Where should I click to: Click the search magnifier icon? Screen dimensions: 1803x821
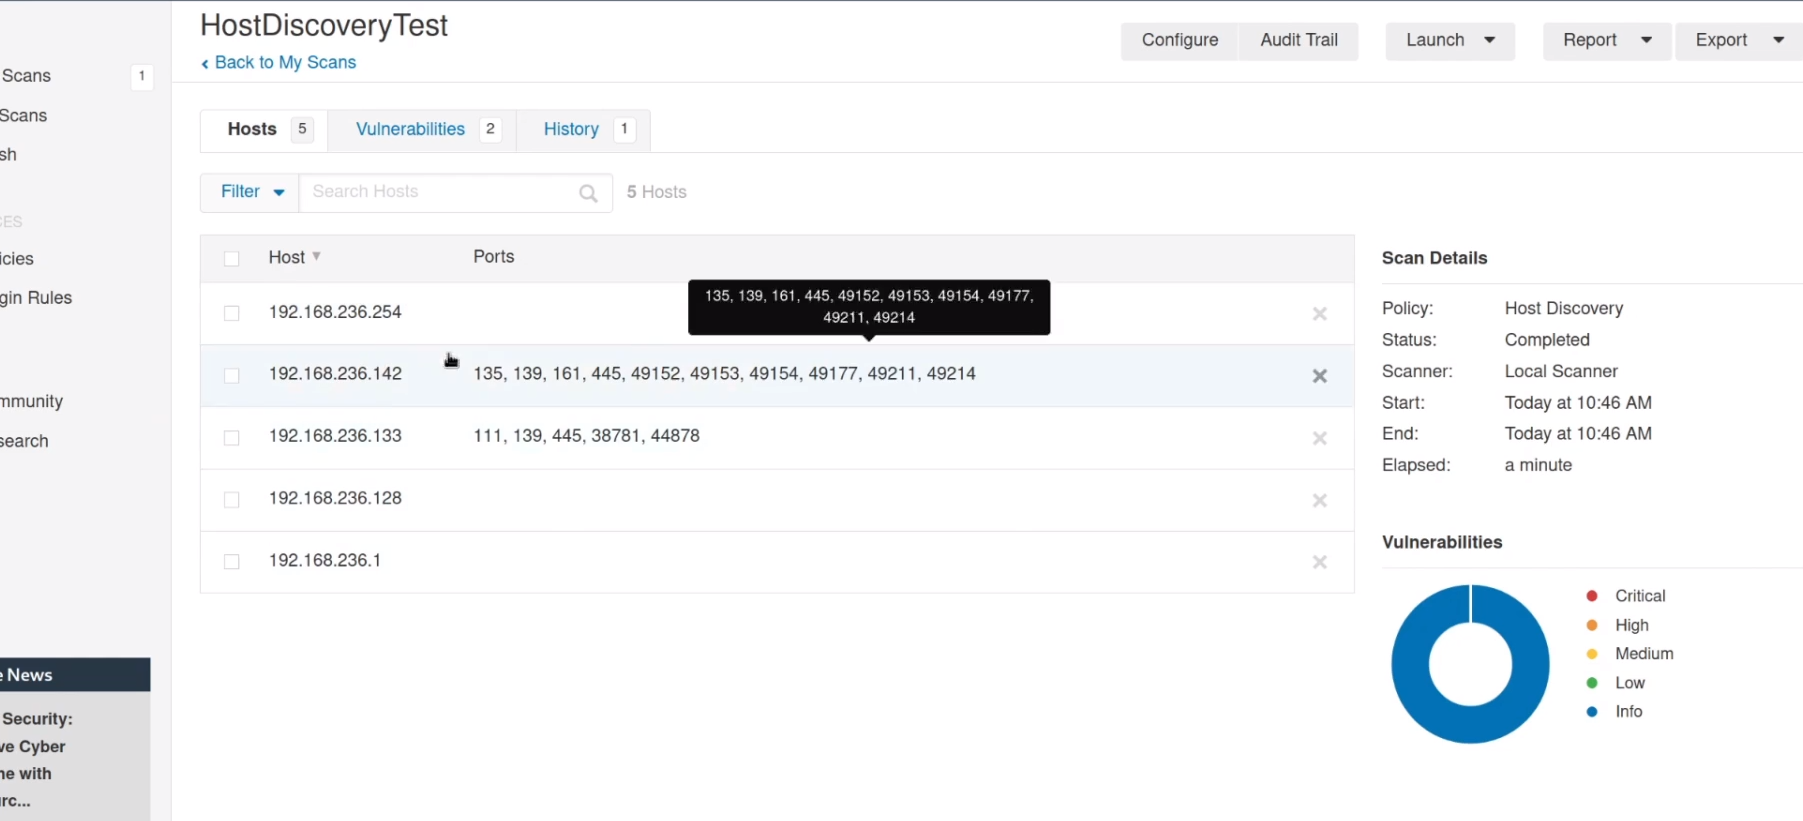point(588,193)
